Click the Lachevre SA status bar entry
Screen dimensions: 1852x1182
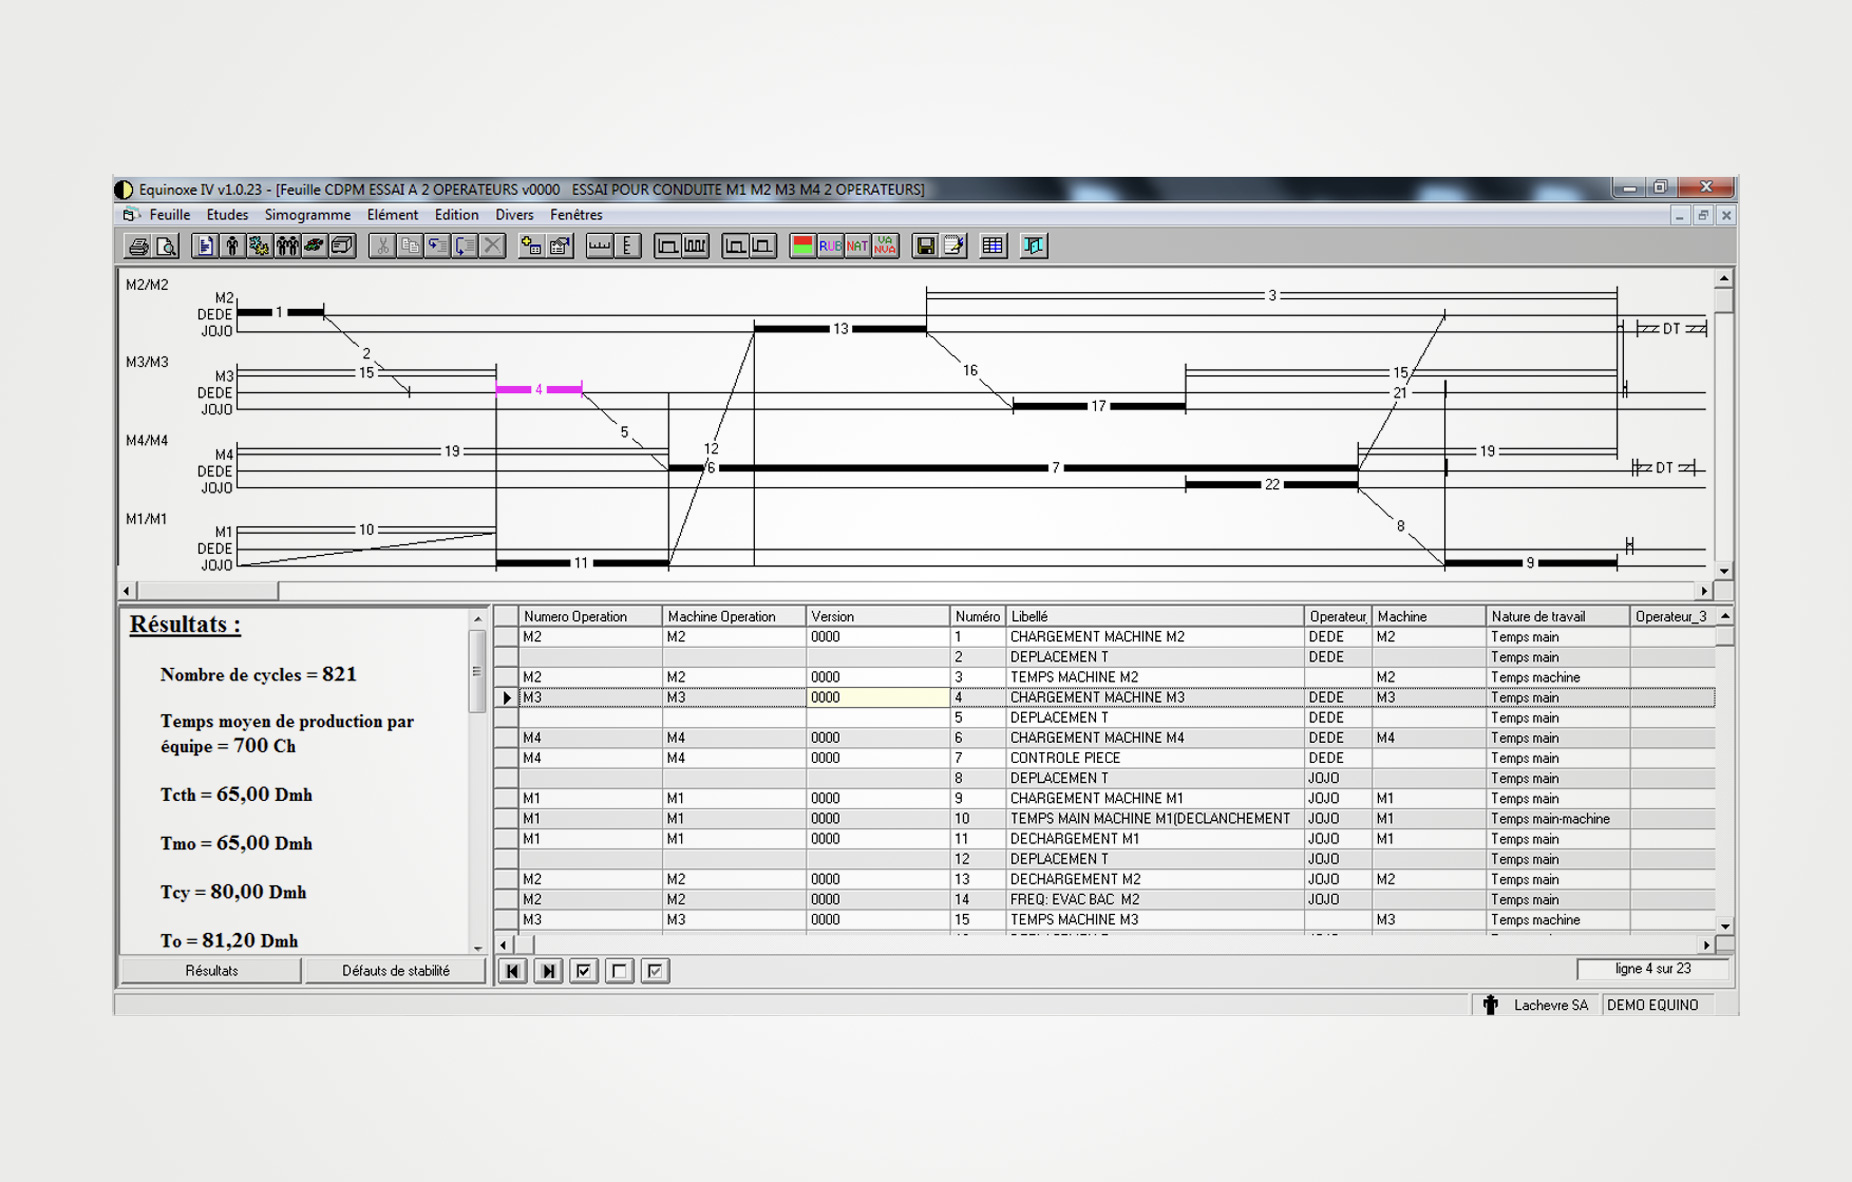click(x=1550, y=1005)
